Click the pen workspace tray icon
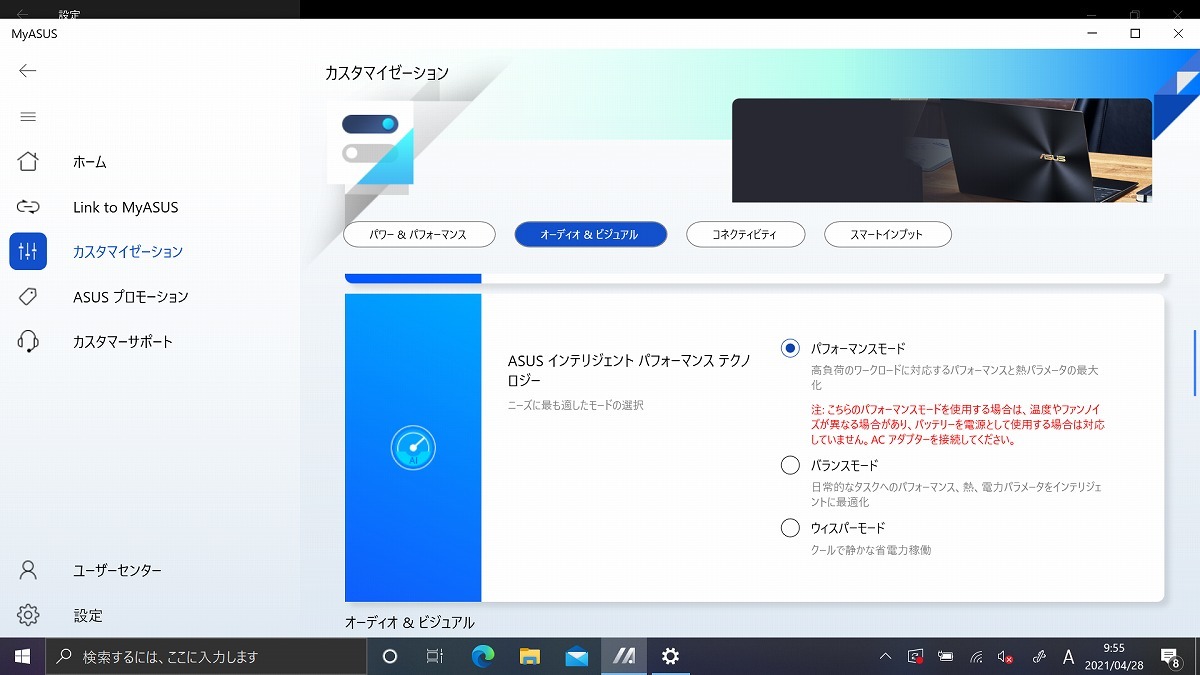 [x=1039, y=656]
